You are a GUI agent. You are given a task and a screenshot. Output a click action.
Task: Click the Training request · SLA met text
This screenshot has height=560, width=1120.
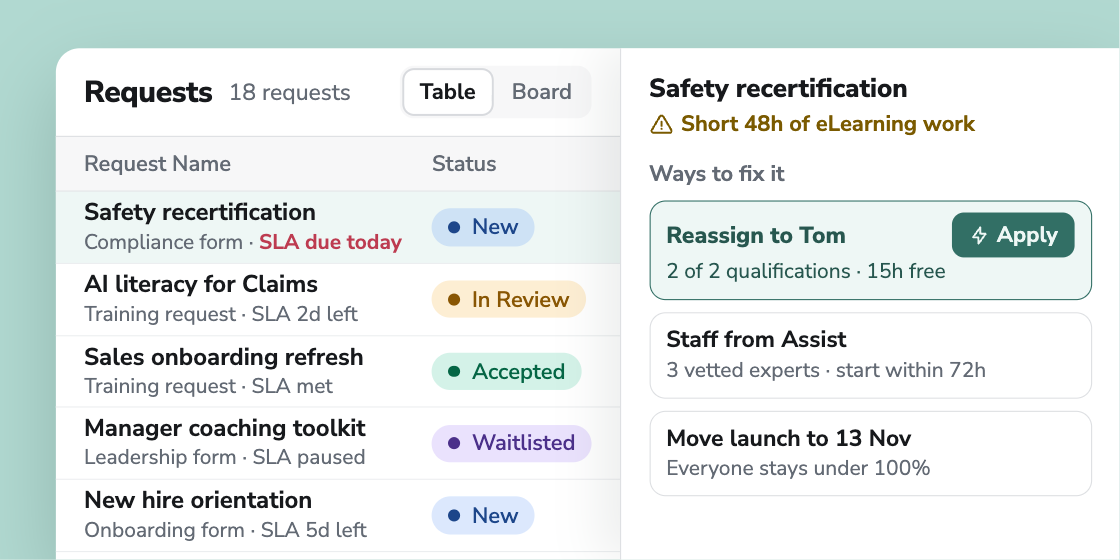coord(209,386)
